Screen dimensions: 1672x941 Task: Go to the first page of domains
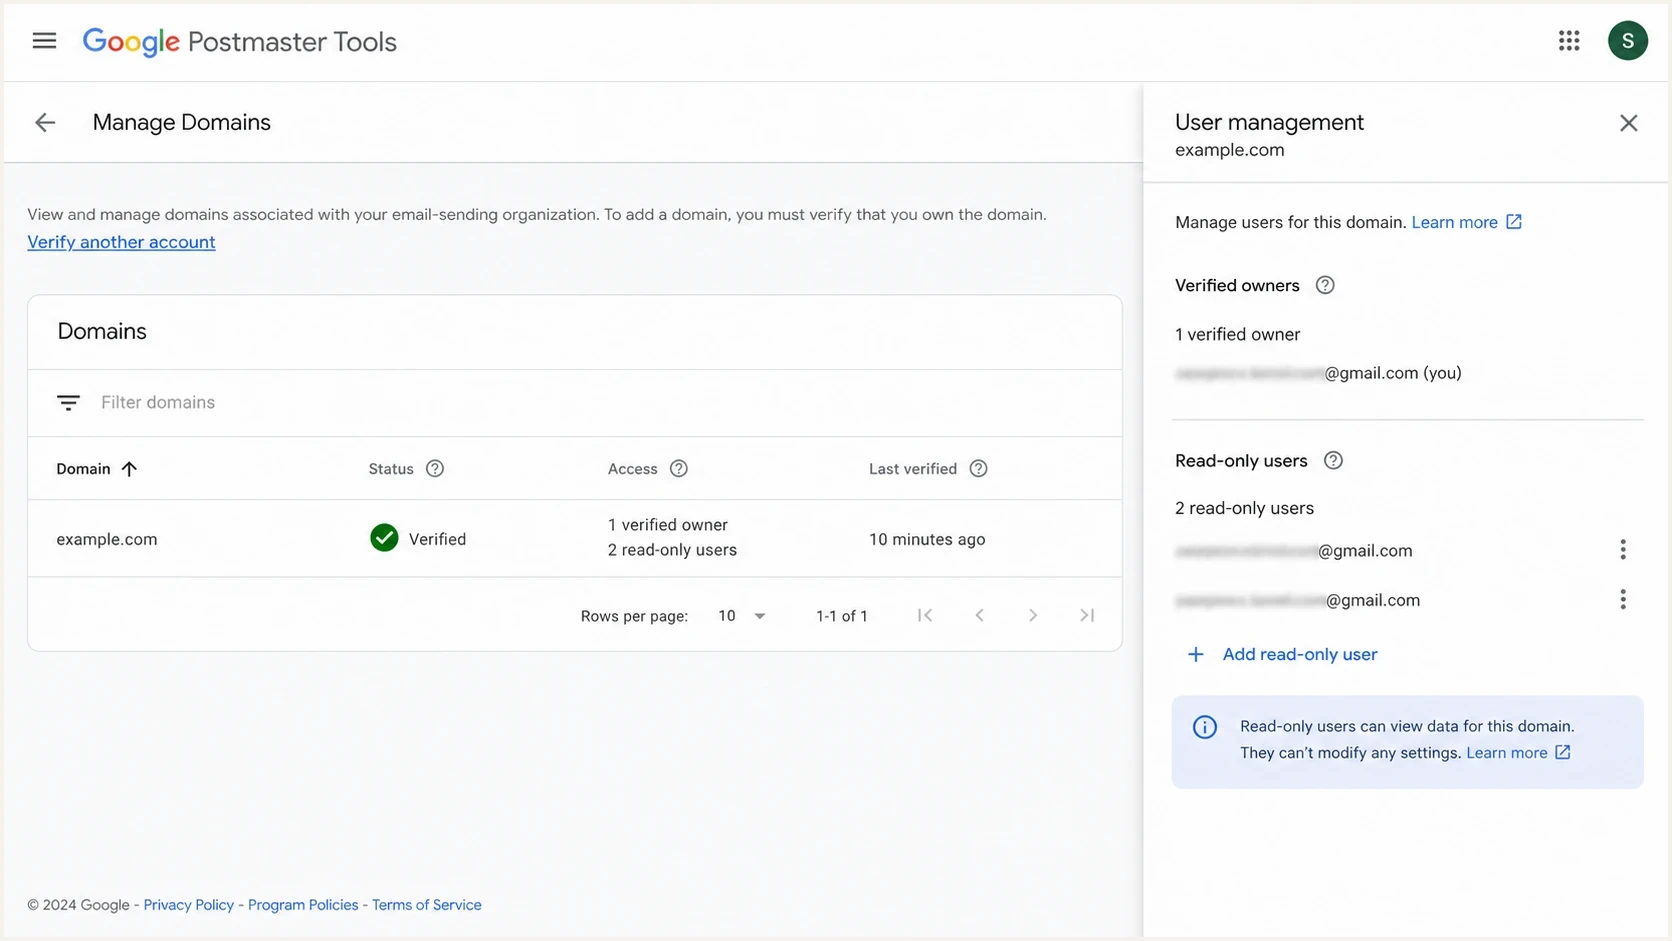point(925,615)
